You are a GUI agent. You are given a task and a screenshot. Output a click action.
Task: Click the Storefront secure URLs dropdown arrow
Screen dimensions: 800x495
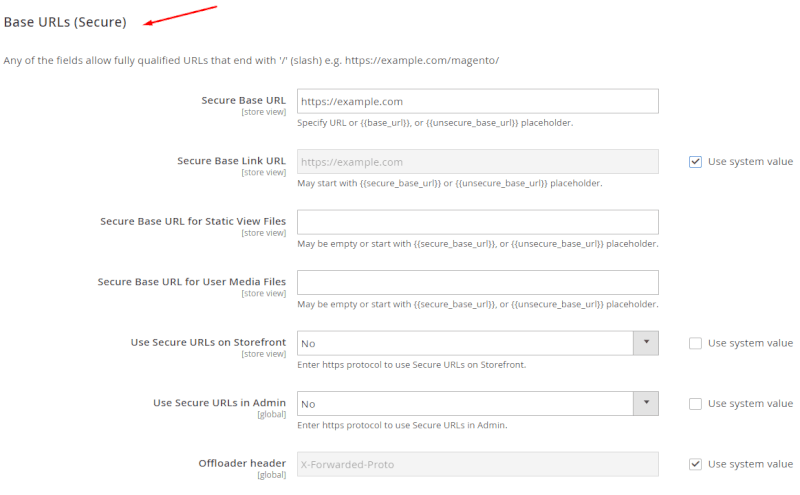click(x=646, y=343)
